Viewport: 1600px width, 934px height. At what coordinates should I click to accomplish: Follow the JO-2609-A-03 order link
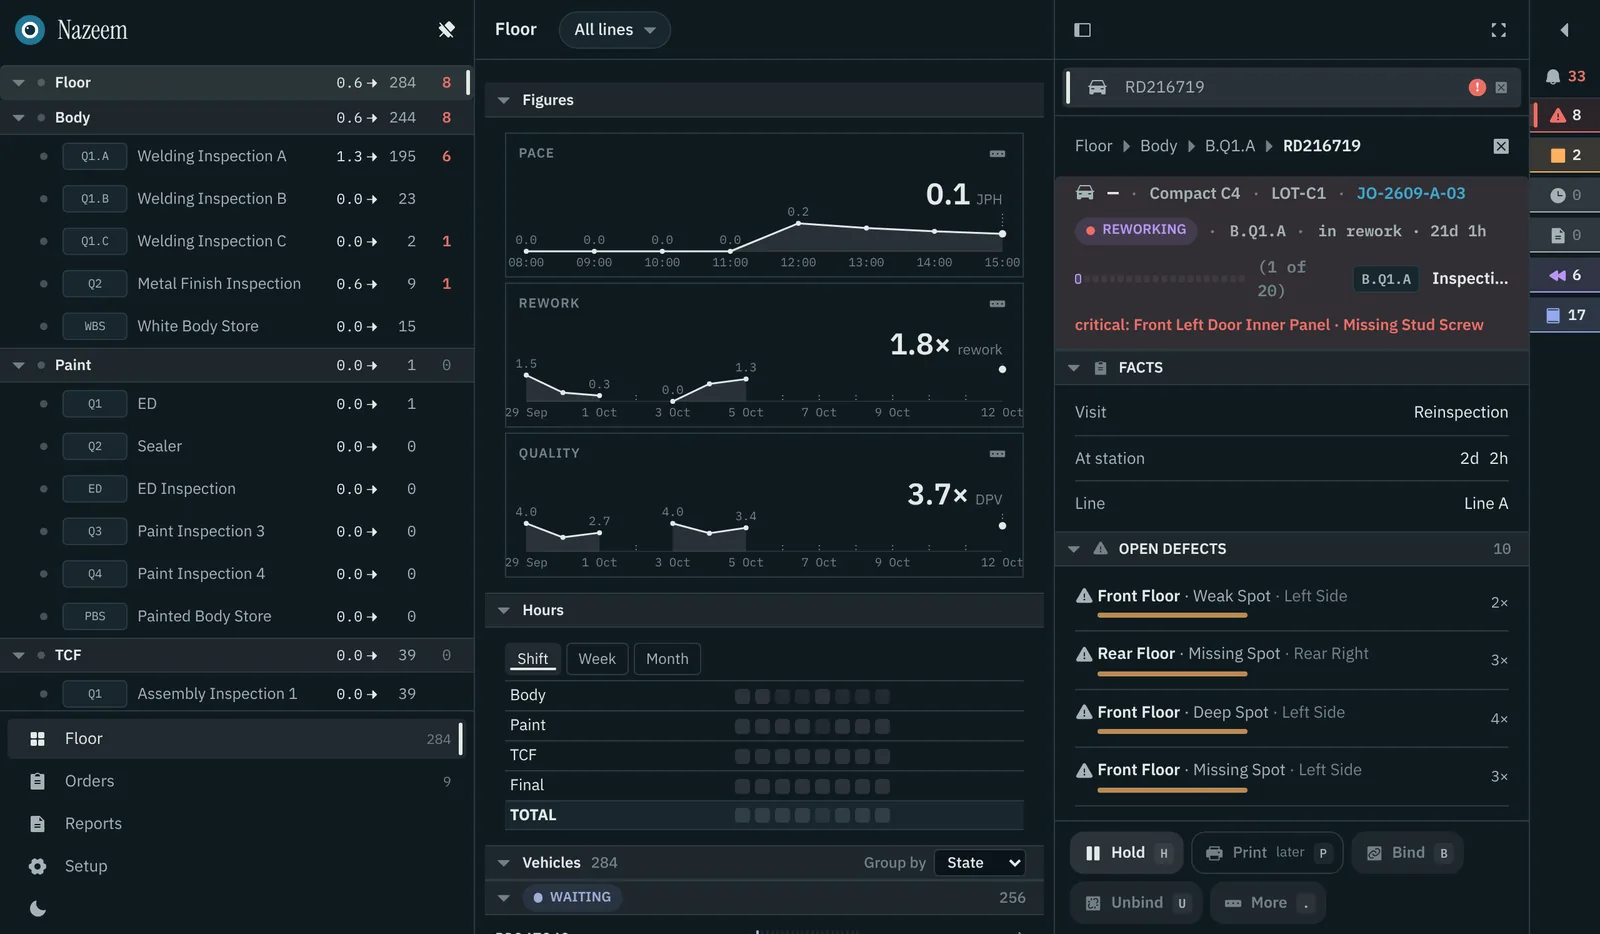1411,194
